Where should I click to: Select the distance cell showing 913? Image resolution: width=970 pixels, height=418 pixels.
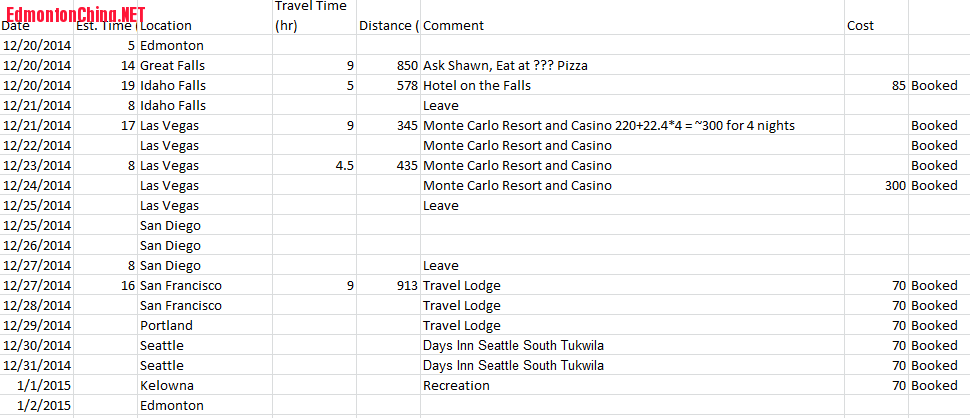406,285
